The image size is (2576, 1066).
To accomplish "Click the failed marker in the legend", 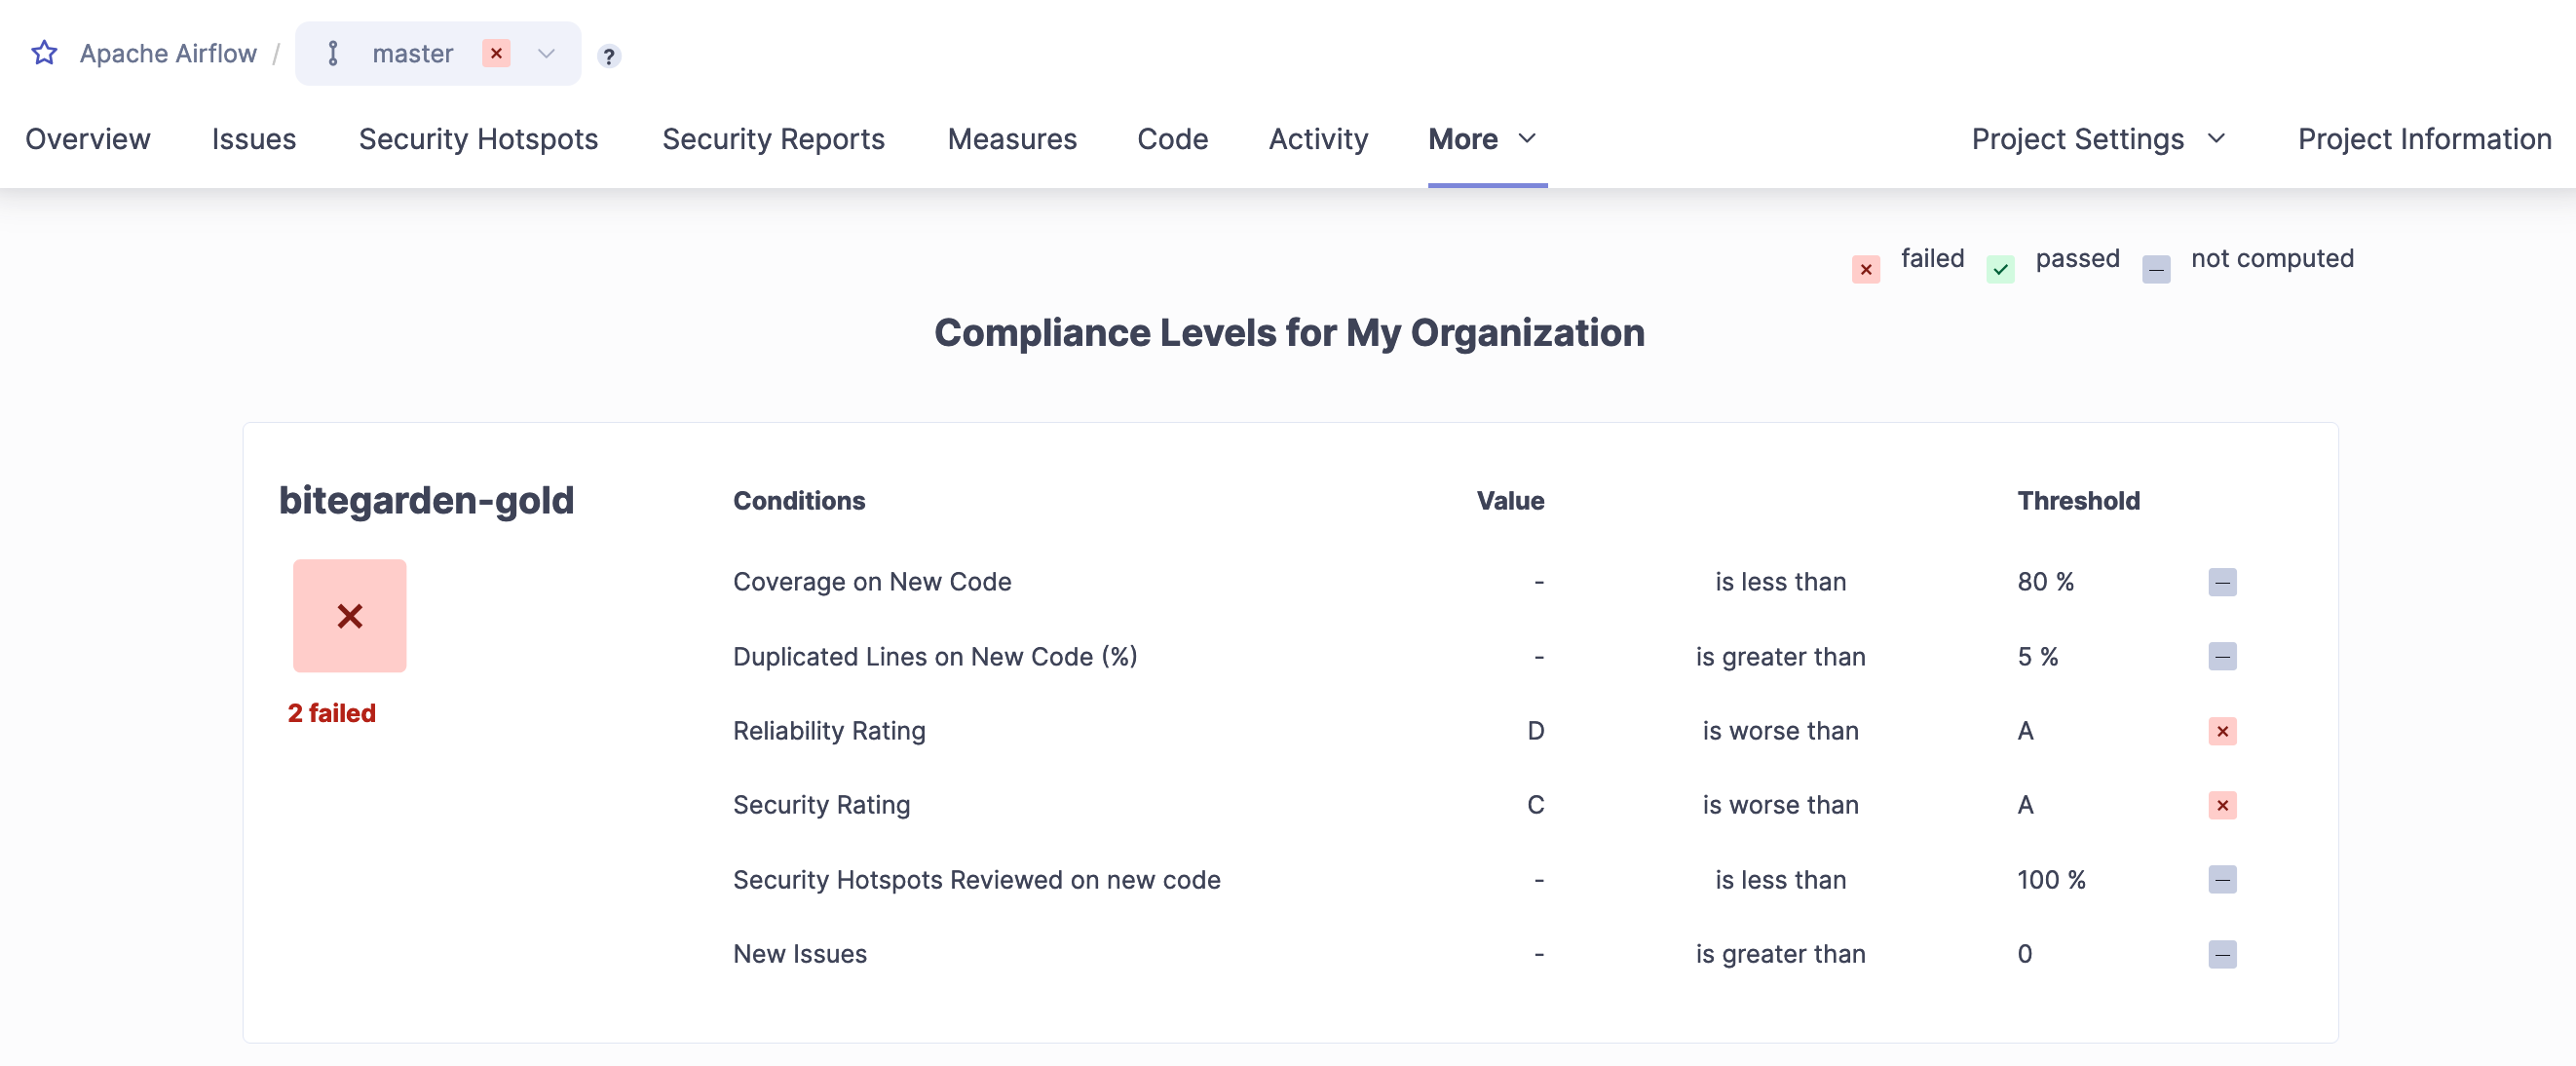I will (1864, 268).
